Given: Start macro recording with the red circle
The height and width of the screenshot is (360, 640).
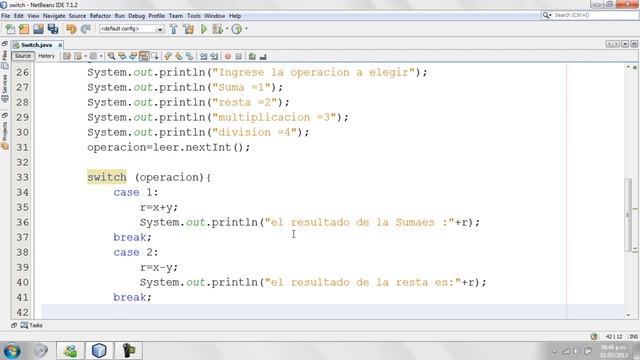Looking at the screenshot, I should coord(228,56).
